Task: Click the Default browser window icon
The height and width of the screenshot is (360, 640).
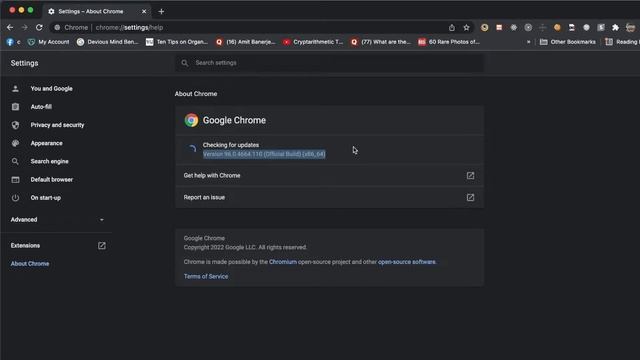Action: pos(16,180)
